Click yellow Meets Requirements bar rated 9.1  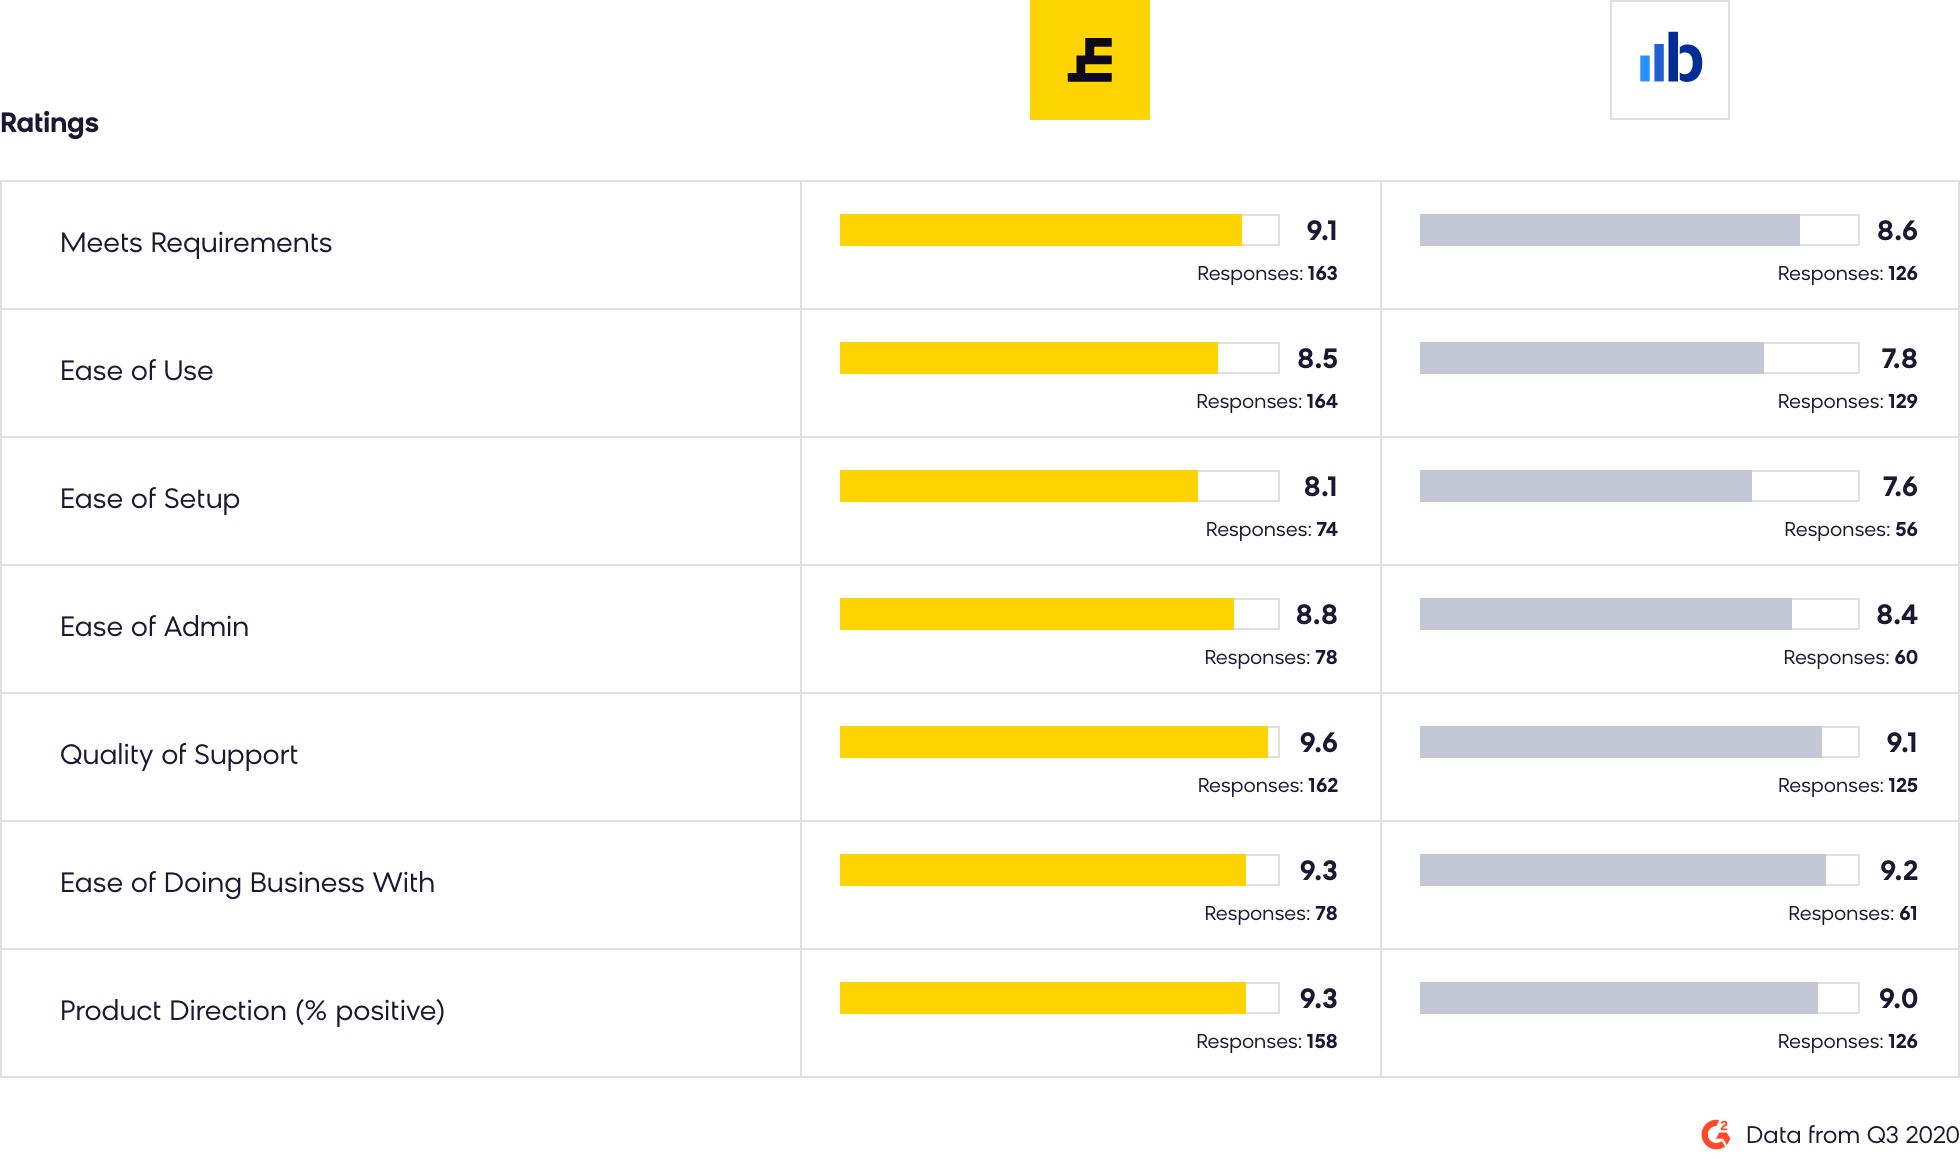(1040, 230)
